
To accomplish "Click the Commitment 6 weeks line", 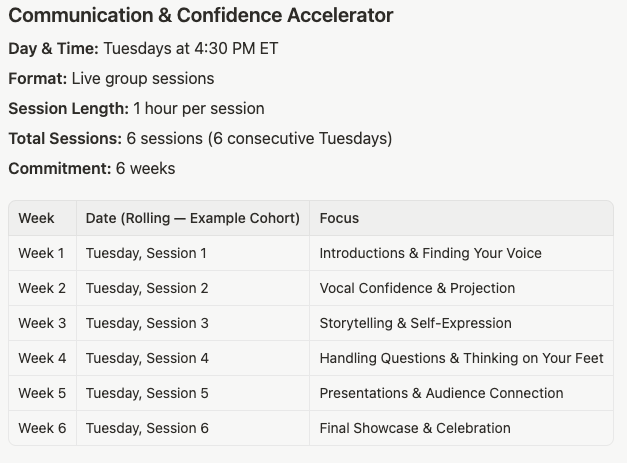I will coord(92,168).
